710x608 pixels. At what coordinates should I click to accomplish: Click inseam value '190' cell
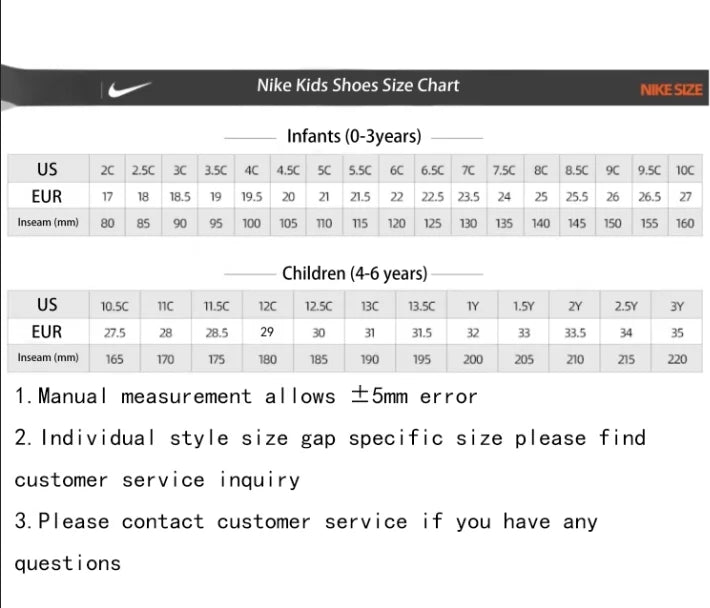pos(369,359)
